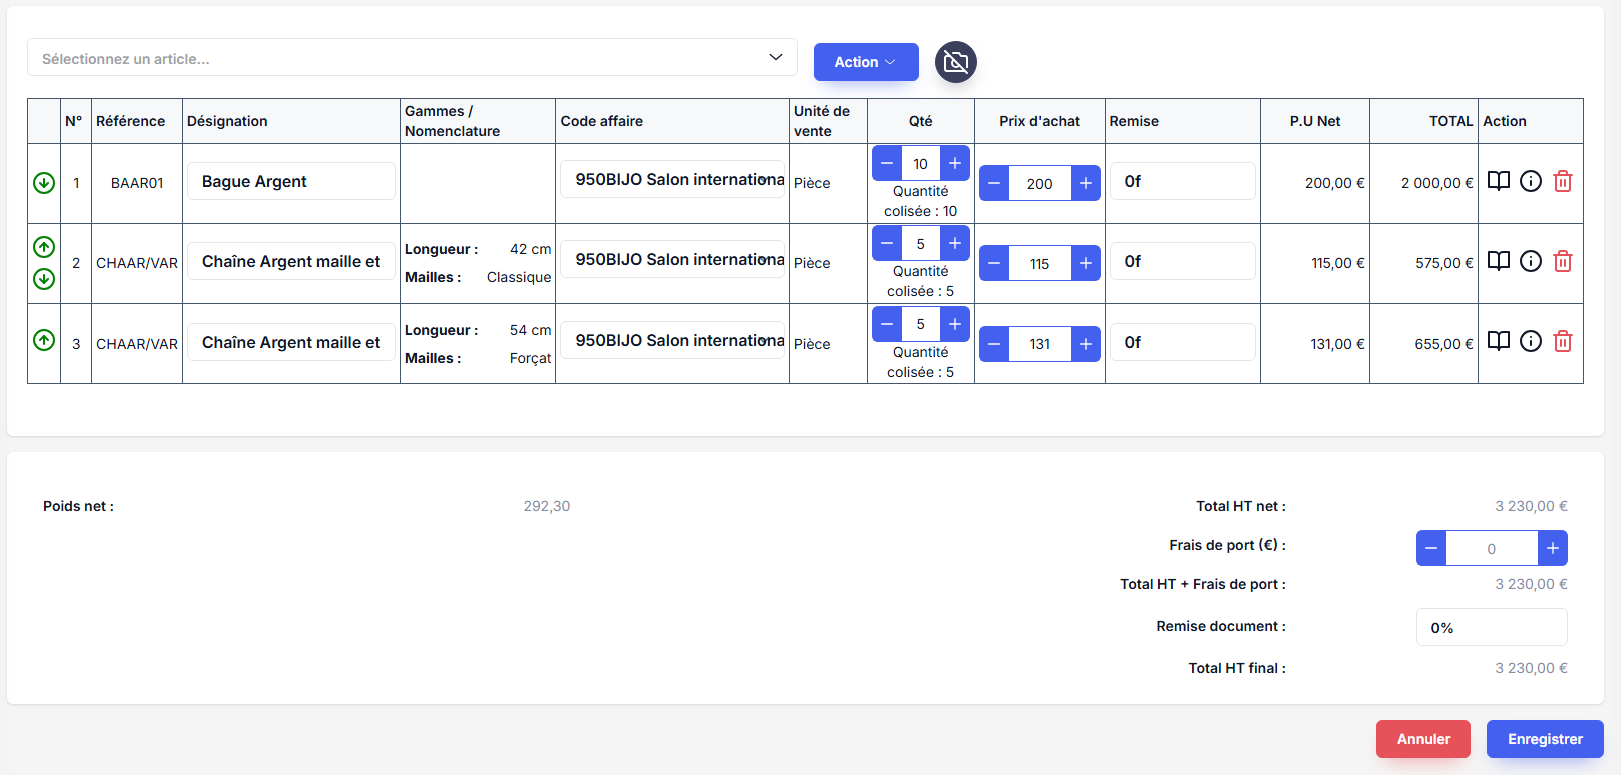
Task: Move row 3 up with green arrow
Action: tap(44, 340)
